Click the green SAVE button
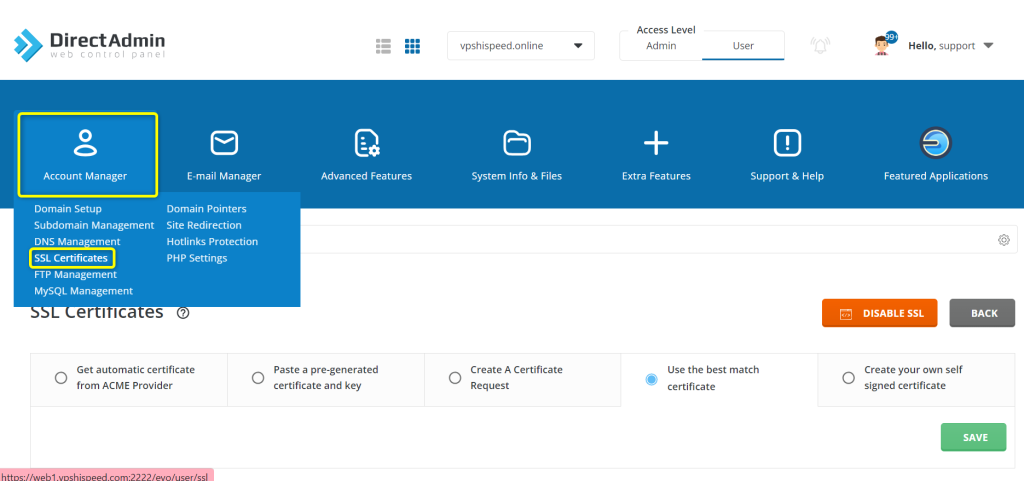 974,437
